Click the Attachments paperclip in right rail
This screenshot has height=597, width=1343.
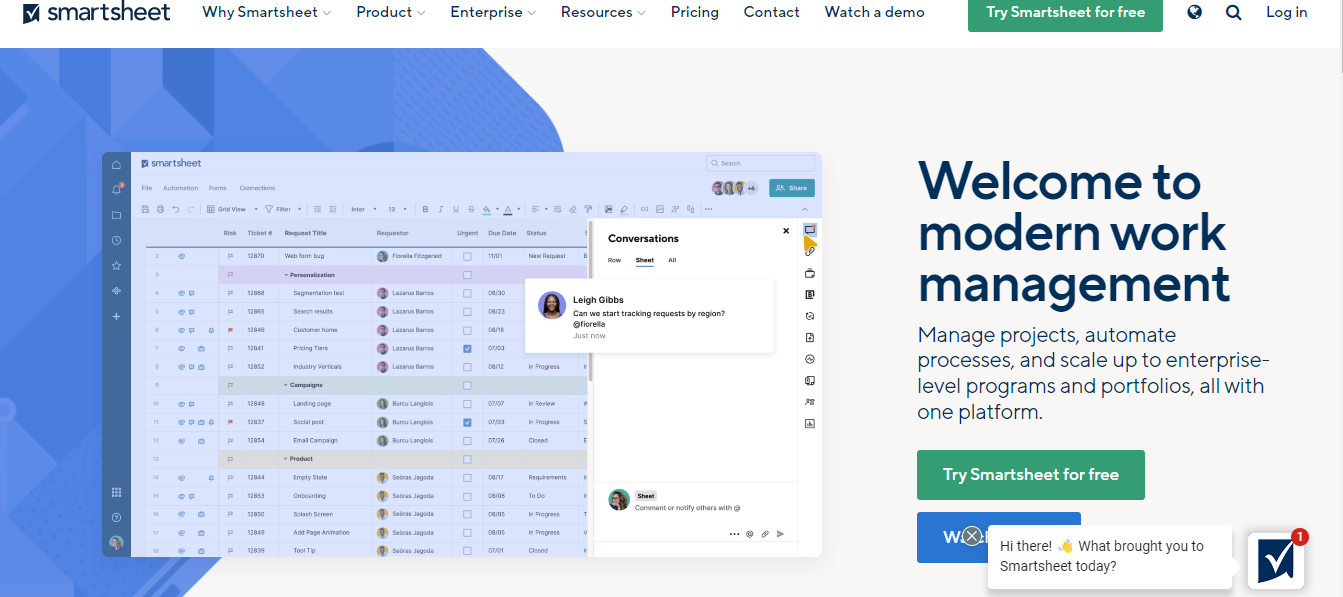coord(810,251)
